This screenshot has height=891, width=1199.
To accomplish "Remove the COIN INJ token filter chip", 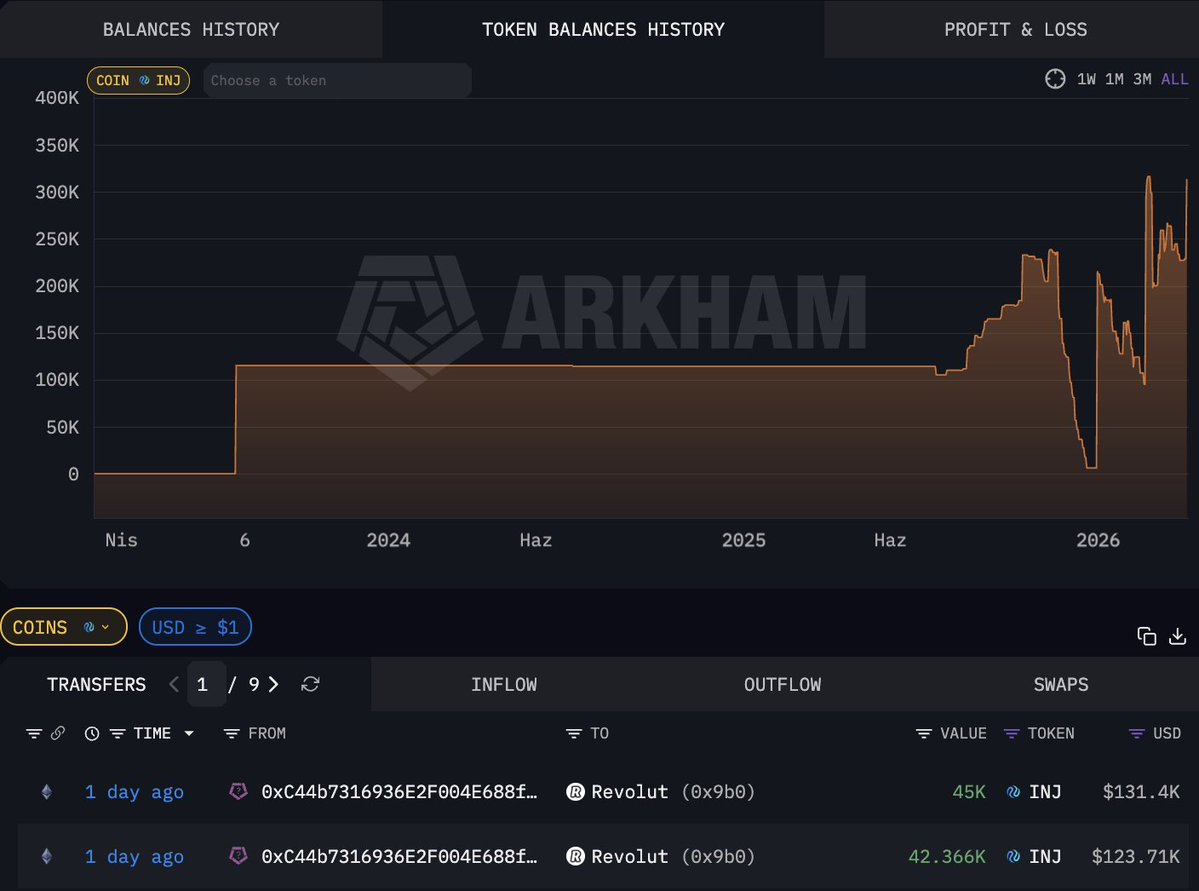I will click(138, 80).
